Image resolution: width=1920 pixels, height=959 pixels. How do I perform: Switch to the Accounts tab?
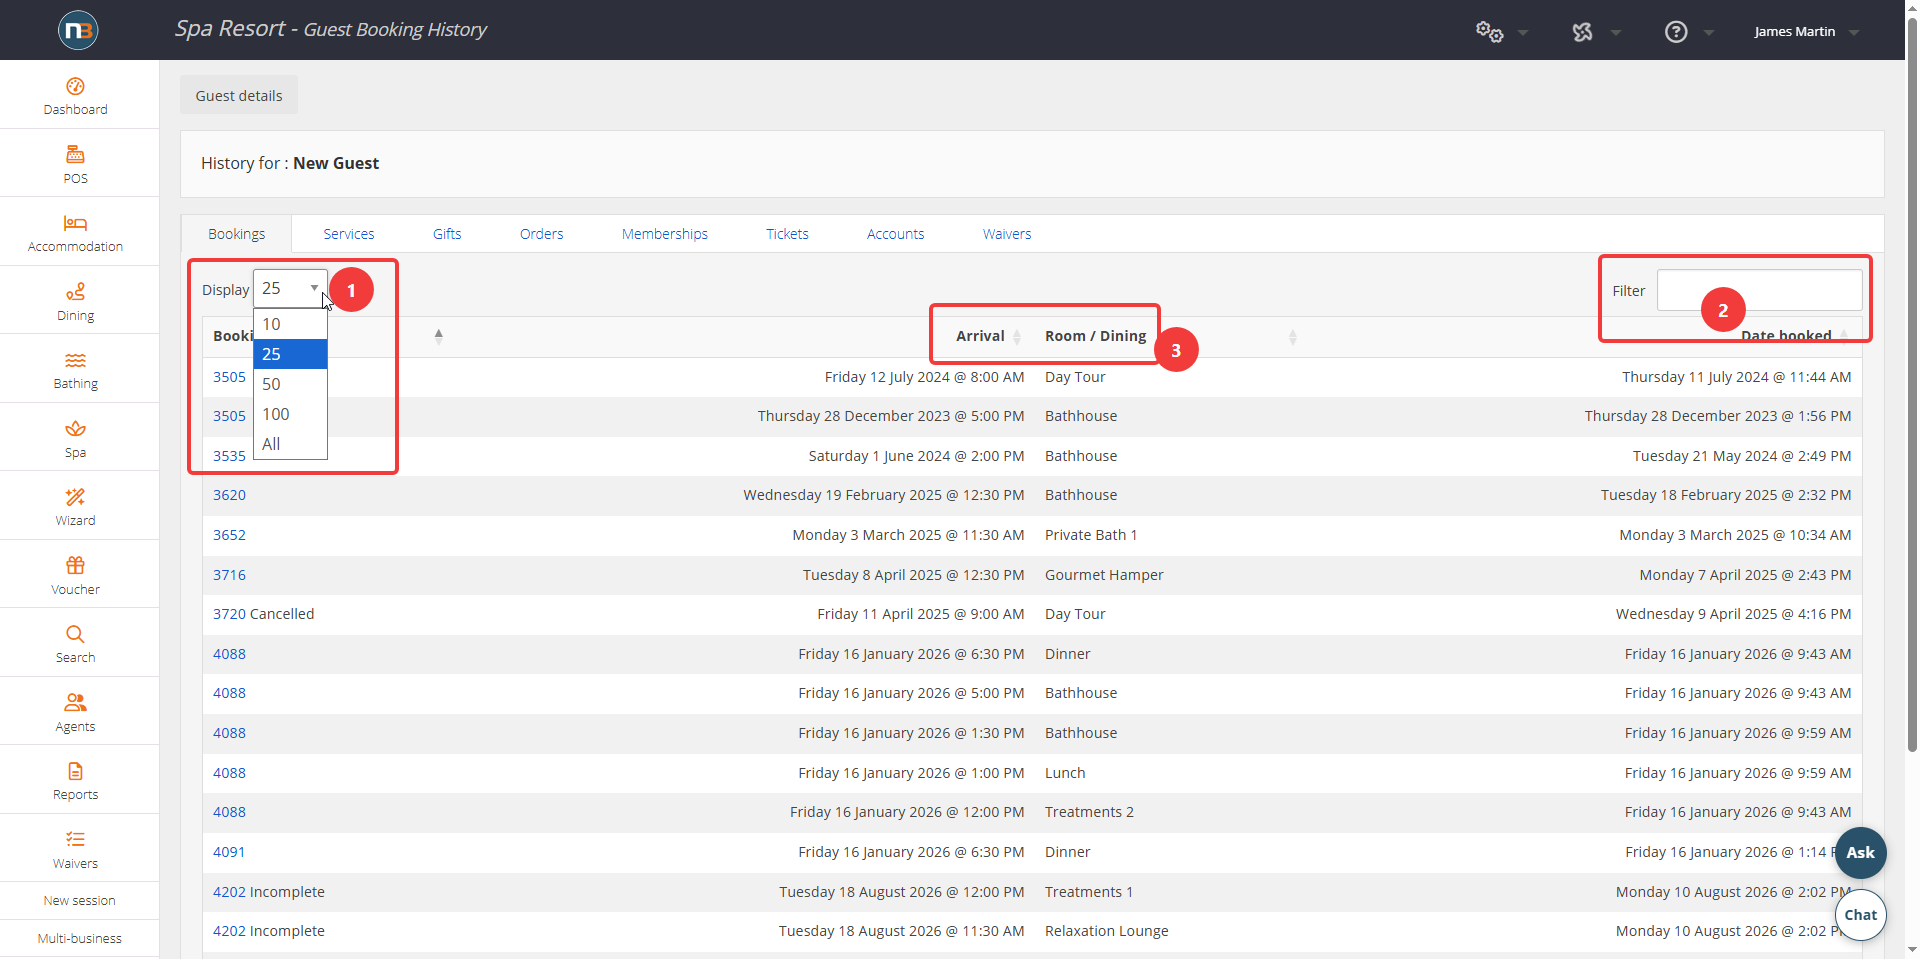pos(895,234)
